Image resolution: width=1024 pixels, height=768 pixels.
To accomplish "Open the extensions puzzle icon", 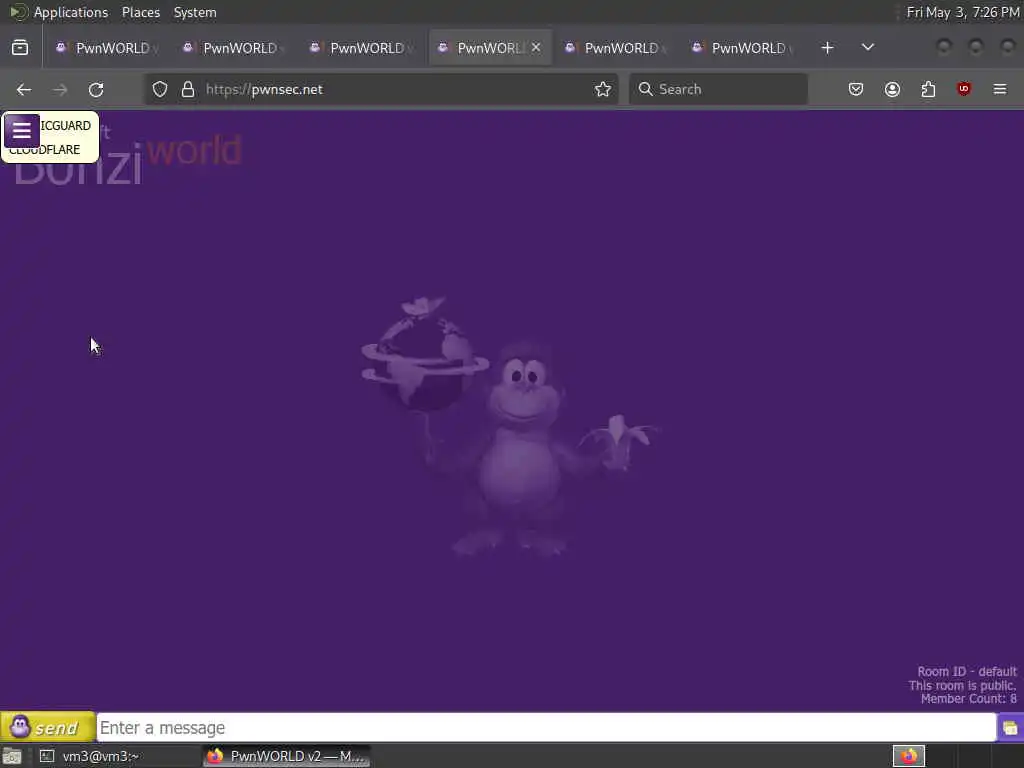I will tap(928, 89).
